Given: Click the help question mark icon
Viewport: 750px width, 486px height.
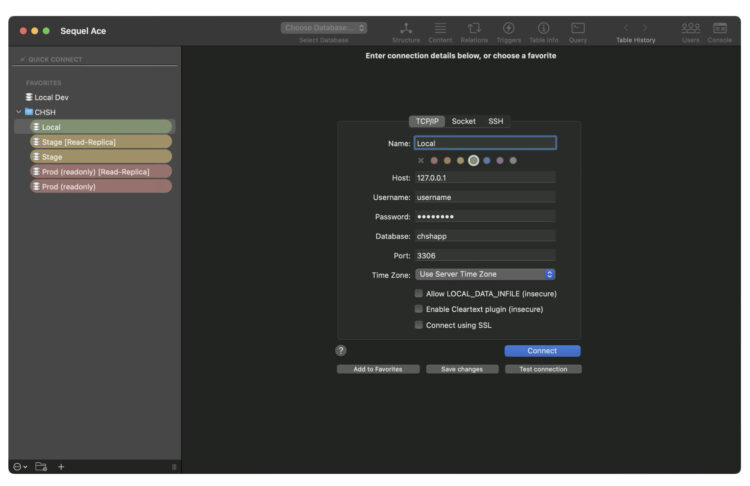Looking at the screenshot, I should coord(341,351).
